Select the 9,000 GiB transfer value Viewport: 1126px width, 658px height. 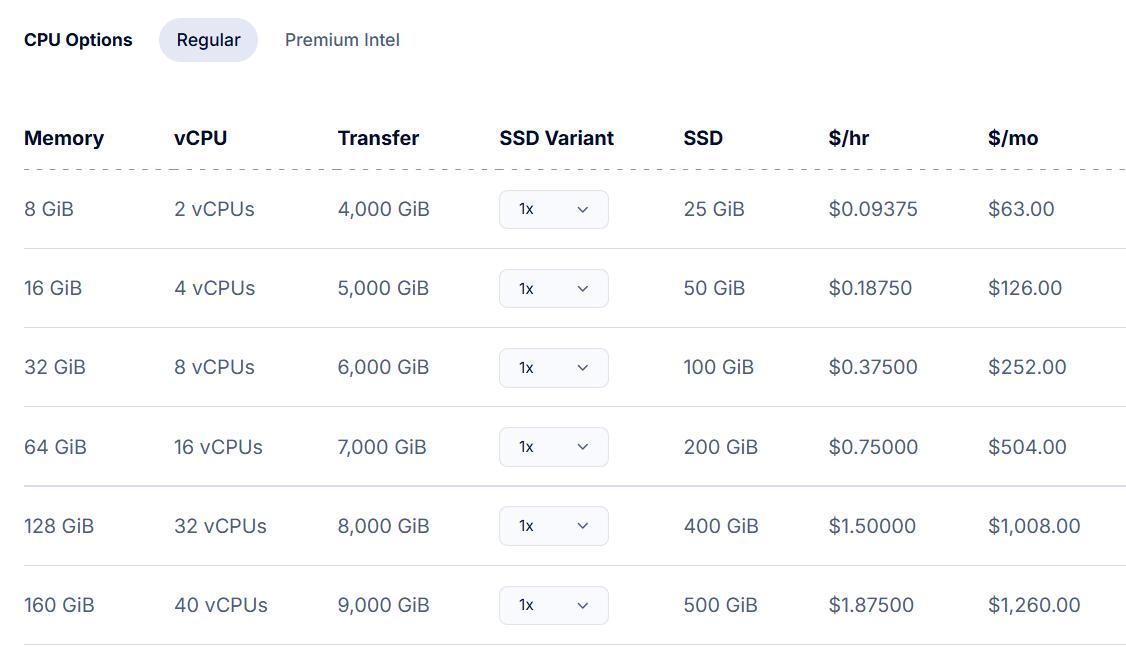[383, 605]
